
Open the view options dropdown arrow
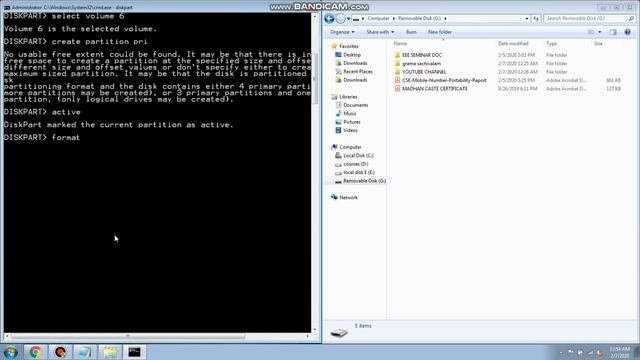[x=600, y=32]
